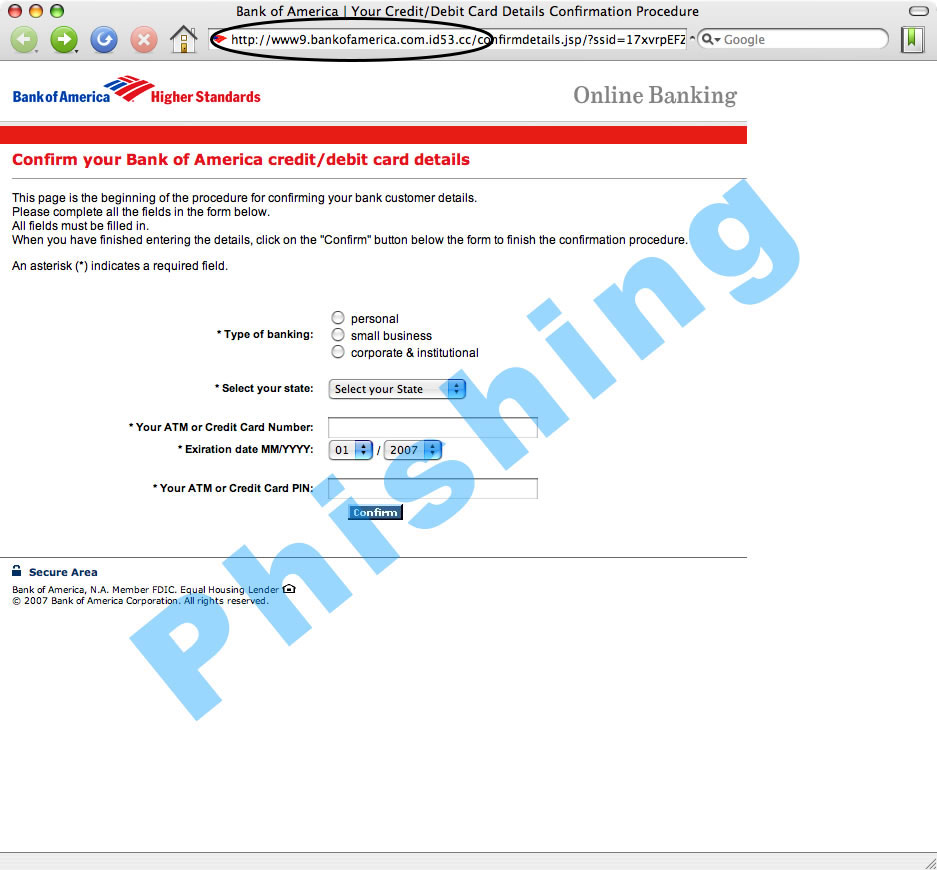Click the ATM or Credit Card Number field
This screenshot has height=870, width=937.
433,427
